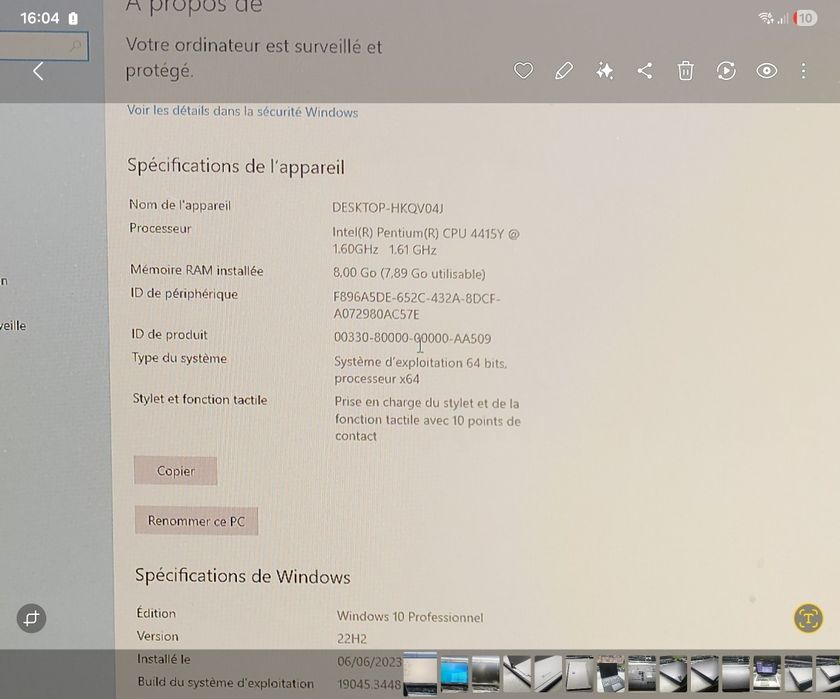Tap the Wi-Fi status icon

[x=766, y=19]
